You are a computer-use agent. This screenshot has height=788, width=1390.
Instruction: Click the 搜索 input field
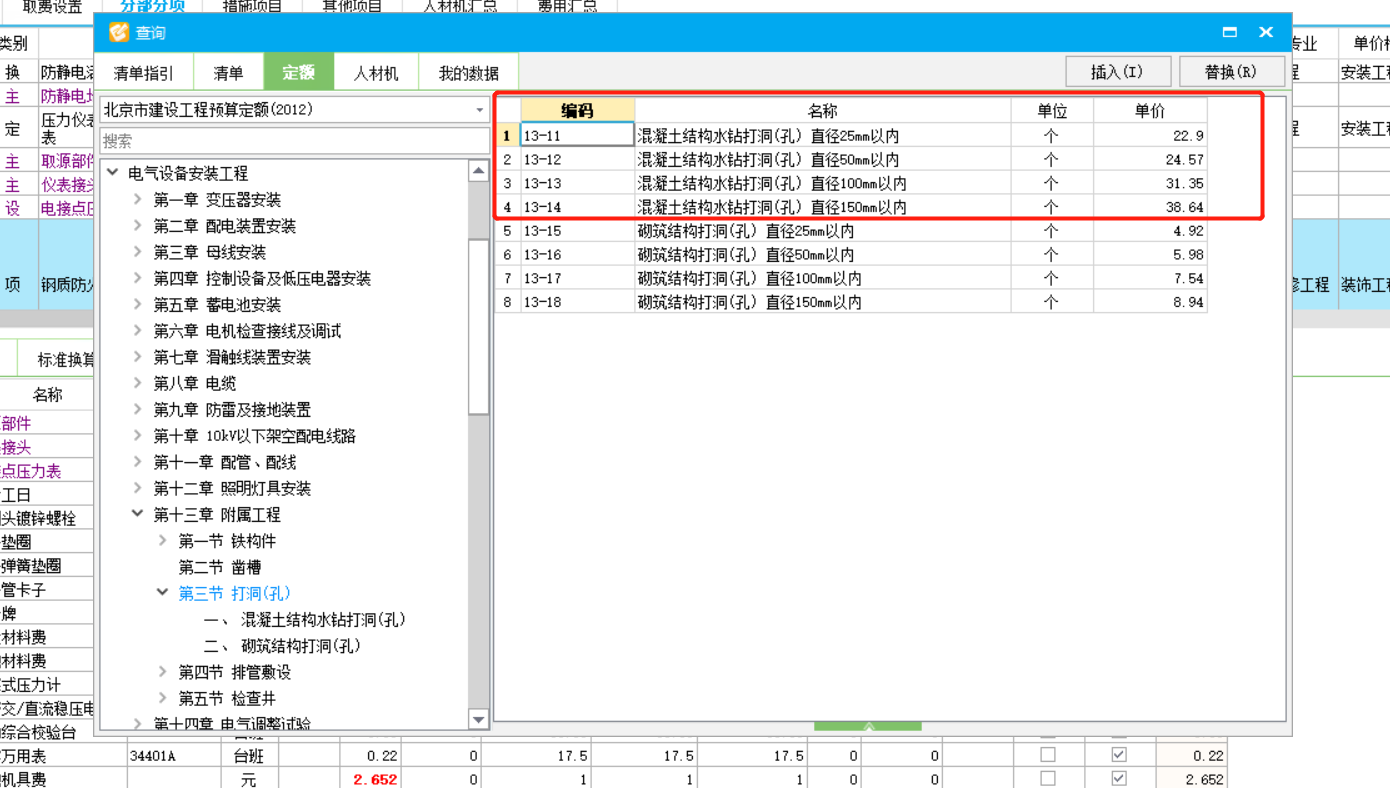pos(294,141)
